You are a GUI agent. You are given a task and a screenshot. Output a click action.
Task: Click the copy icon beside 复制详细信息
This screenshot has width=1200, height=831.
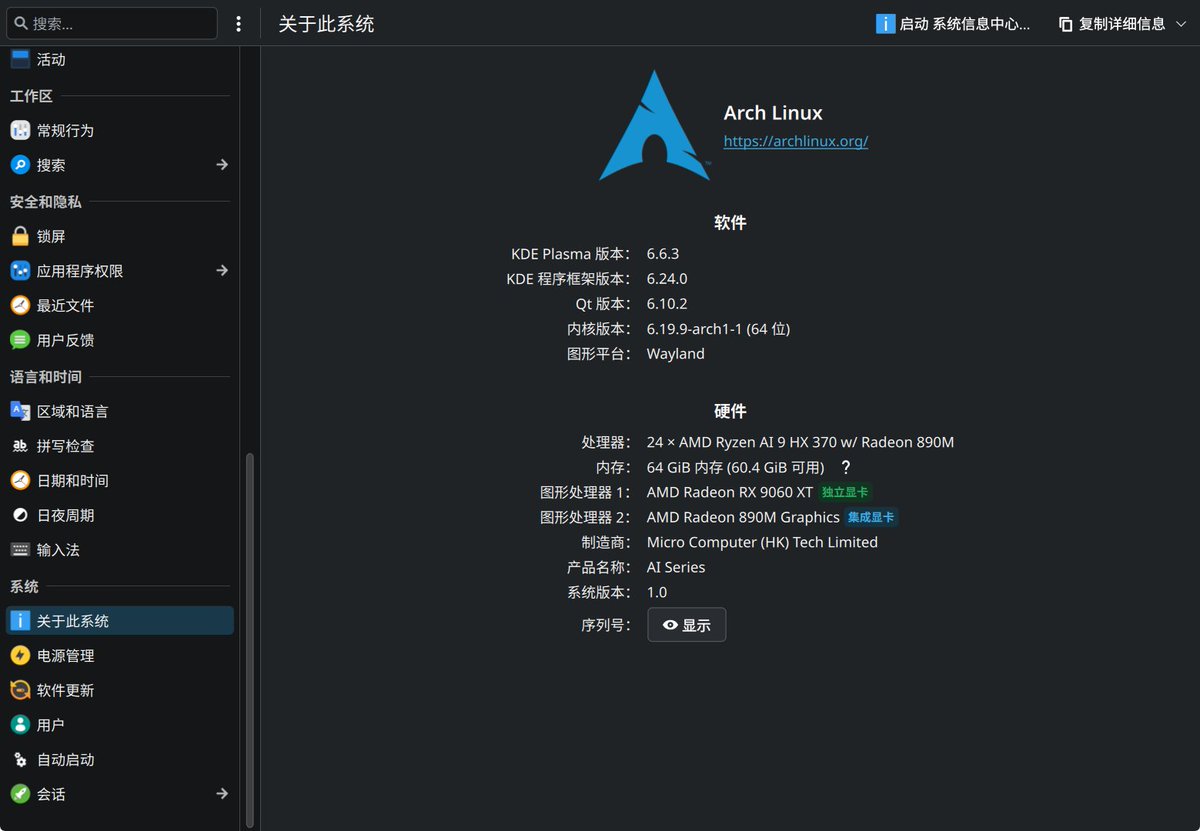[1066, 24]
